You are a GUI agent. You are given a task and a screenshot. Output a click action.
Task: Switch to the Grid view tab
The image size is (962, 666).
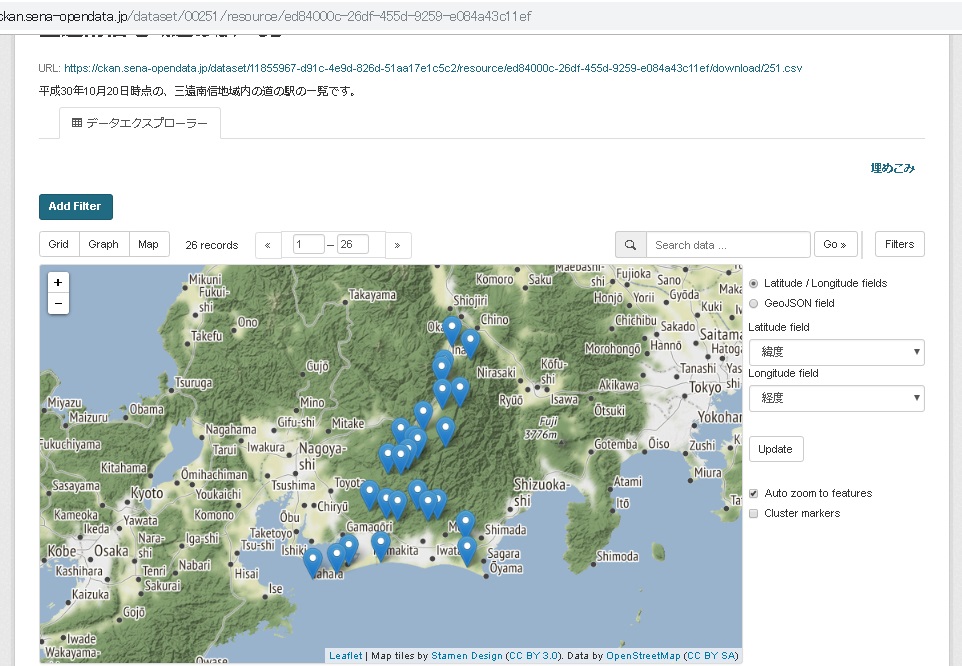click(59, 245)
